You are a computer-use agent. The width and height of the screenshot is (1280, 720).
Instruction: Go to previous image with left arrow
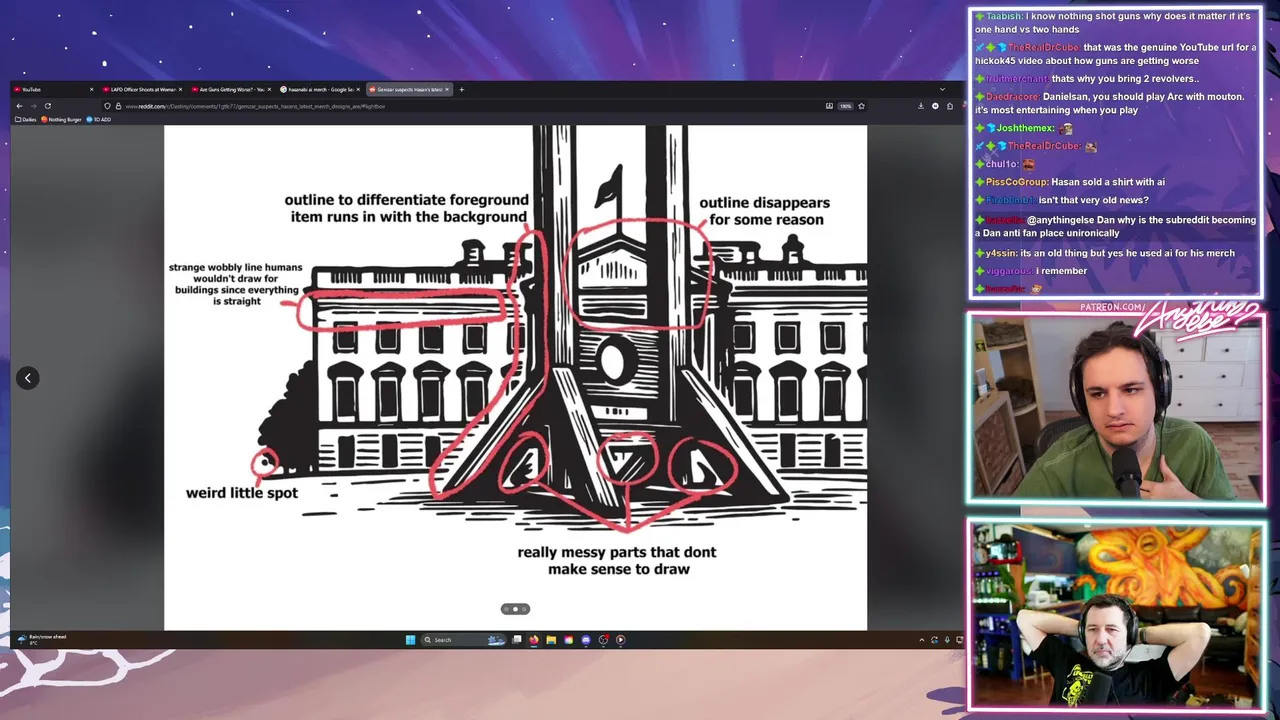coord(28,378)
